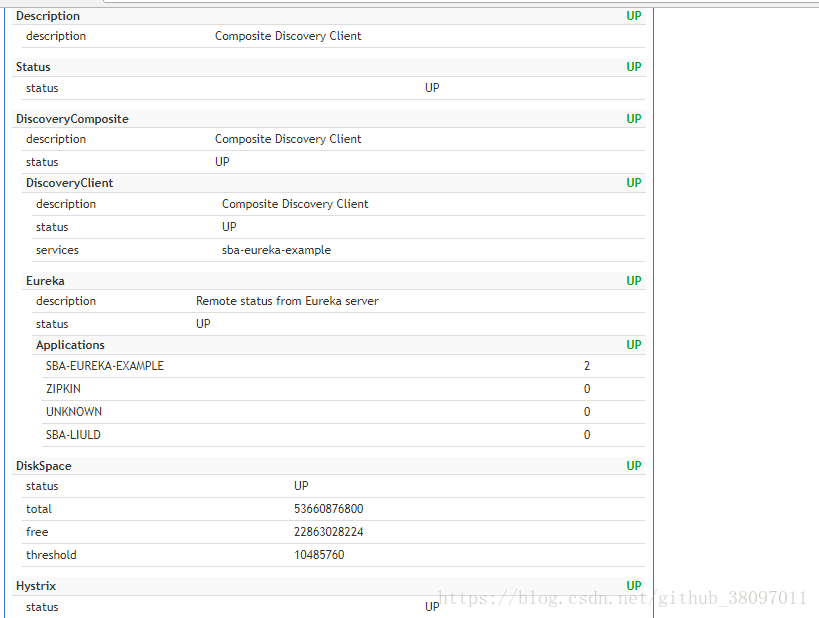The width and height of the screenshot is (819, 618).
Task: Click the sba-eureka-example services value
Action: pos(276,250)
